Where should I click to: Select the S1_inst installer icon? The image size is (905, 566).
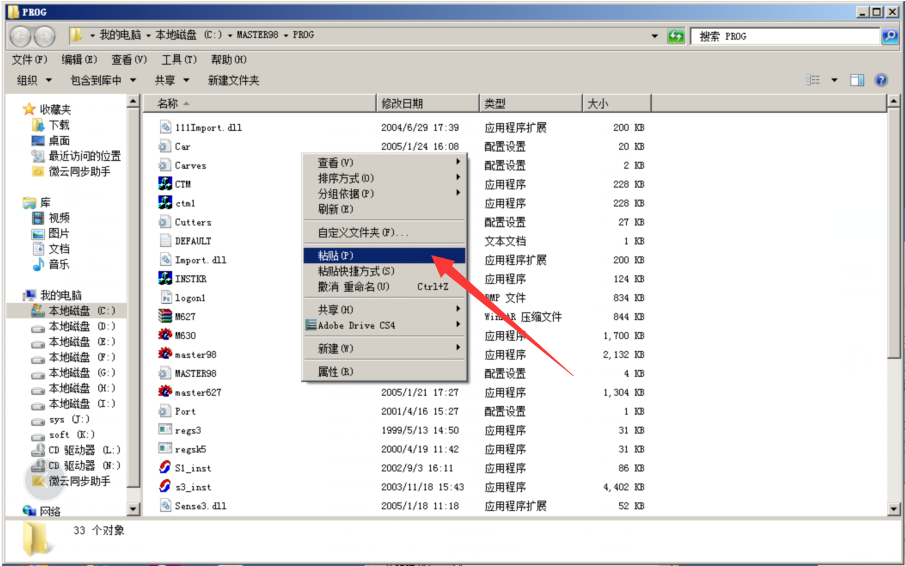click(x=166, y=468)
